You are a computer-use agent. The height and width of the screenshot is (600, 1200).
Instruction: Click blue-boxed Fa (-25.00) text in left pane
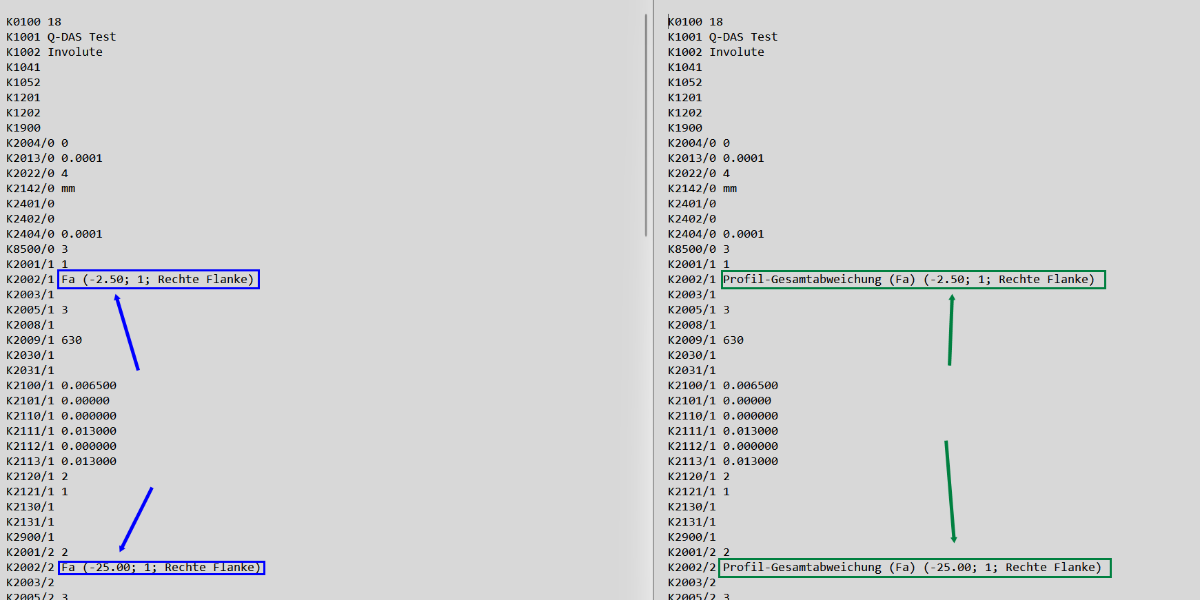pos(161,568)
